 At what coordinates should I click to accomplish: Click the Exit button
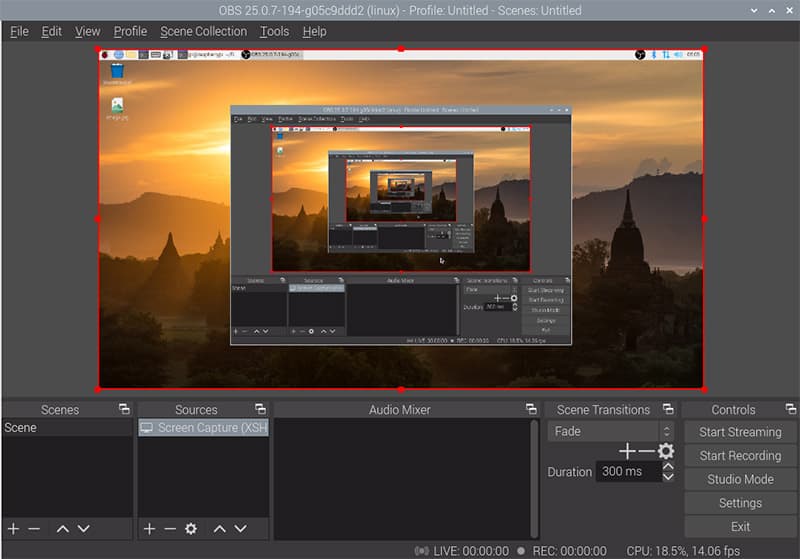[740, 526]
